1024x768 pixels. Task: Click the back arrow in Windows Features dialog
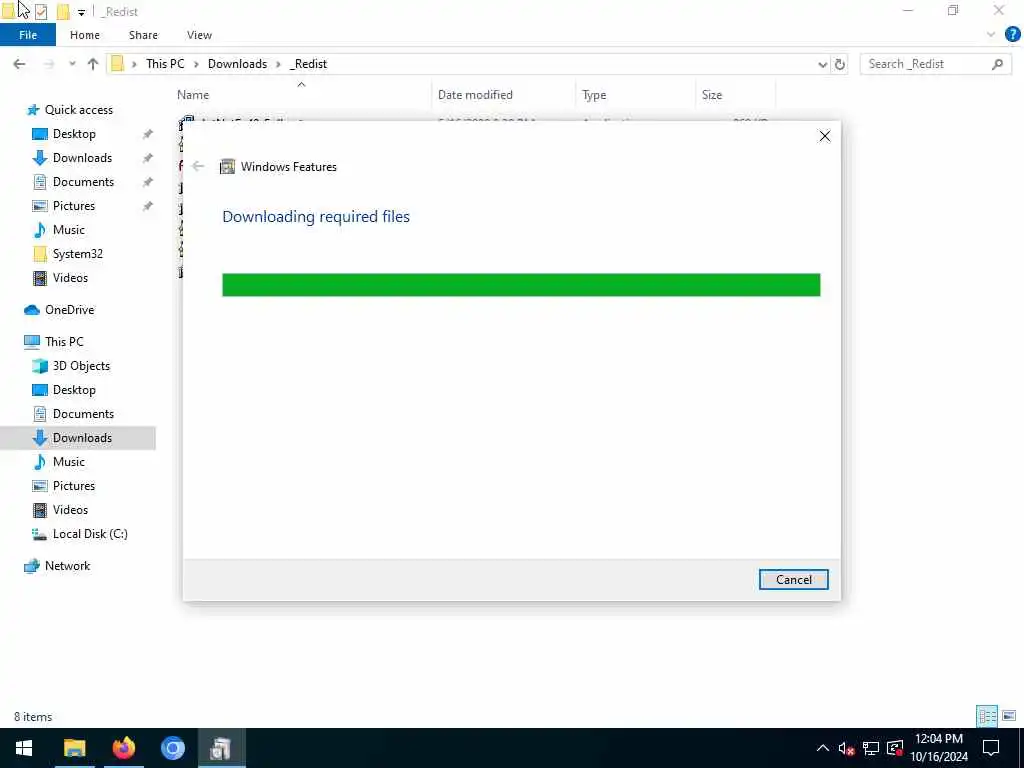coord(198,167)
